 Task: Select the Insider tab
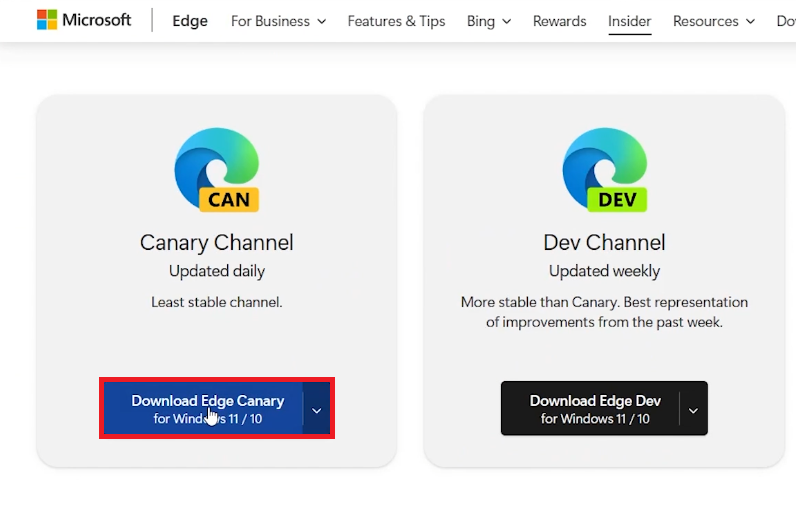629,21
